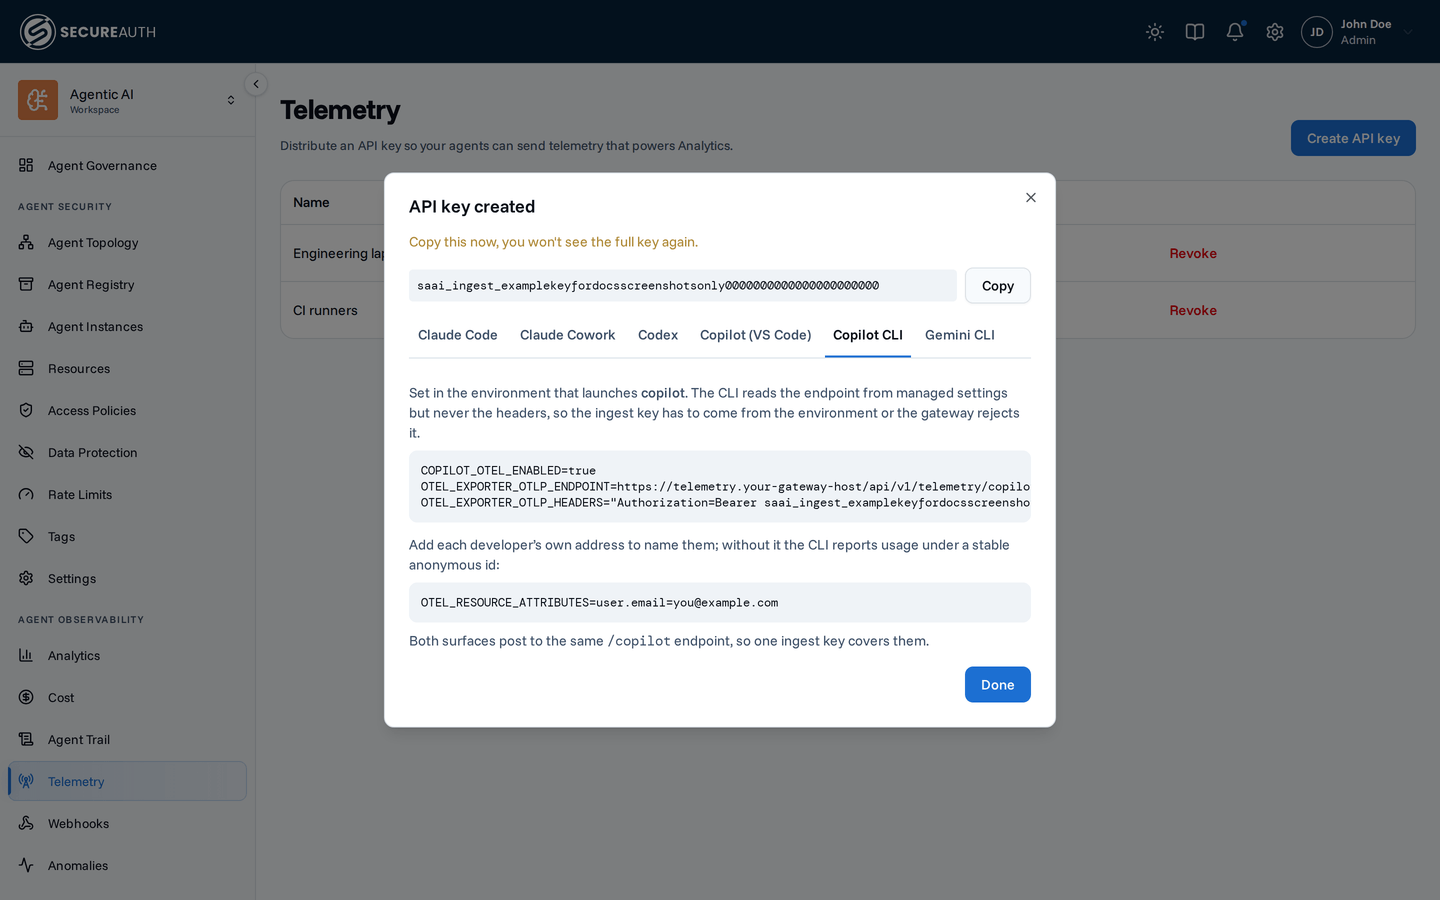Select the Copilot CLI tab
1440x900 pixels.
click(868, 335)
